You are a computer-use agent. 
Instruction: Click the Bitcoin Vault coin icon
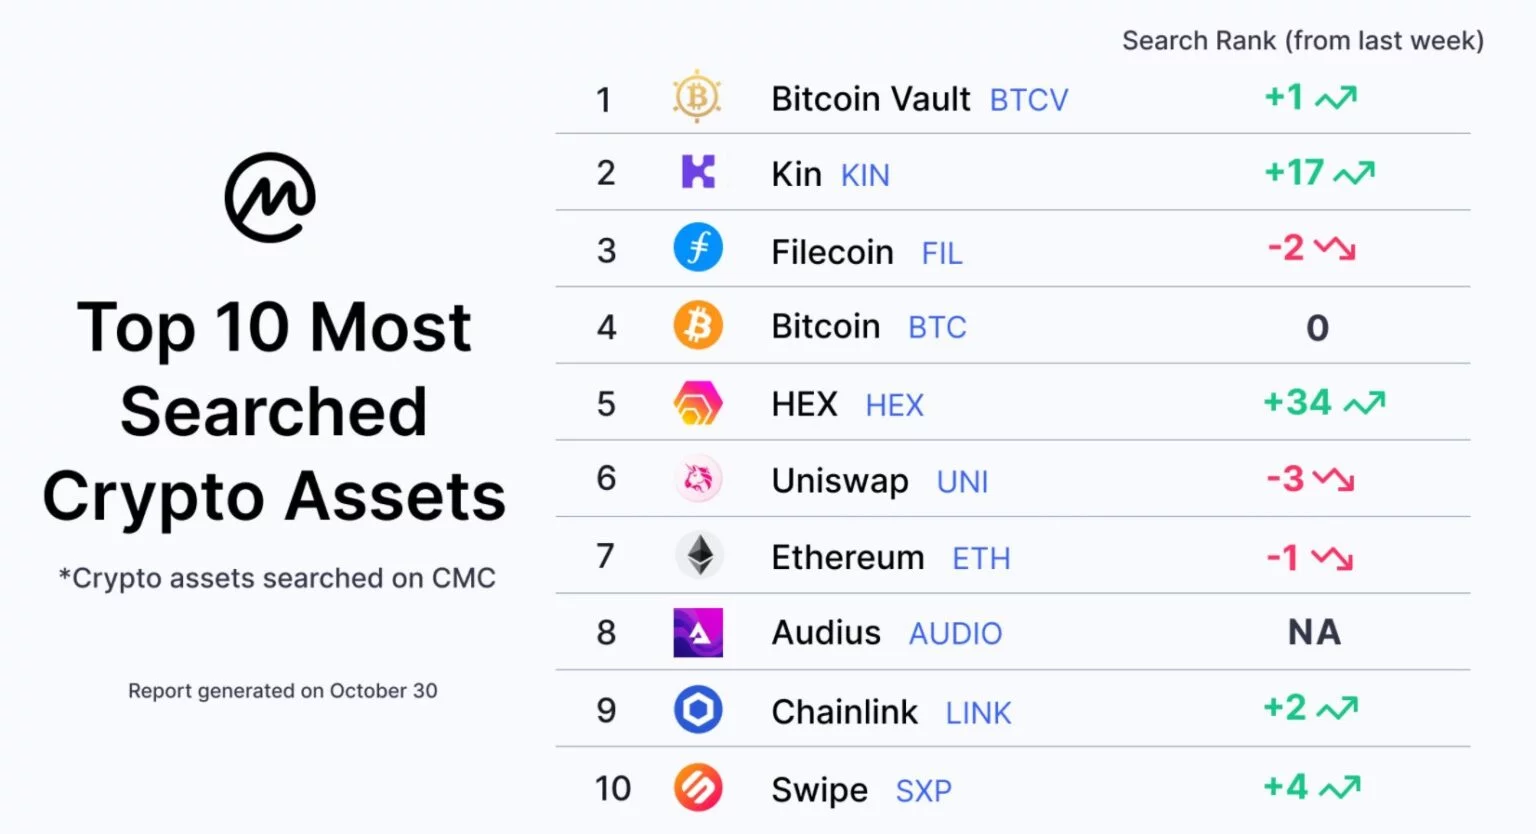(x=697, y=97)
